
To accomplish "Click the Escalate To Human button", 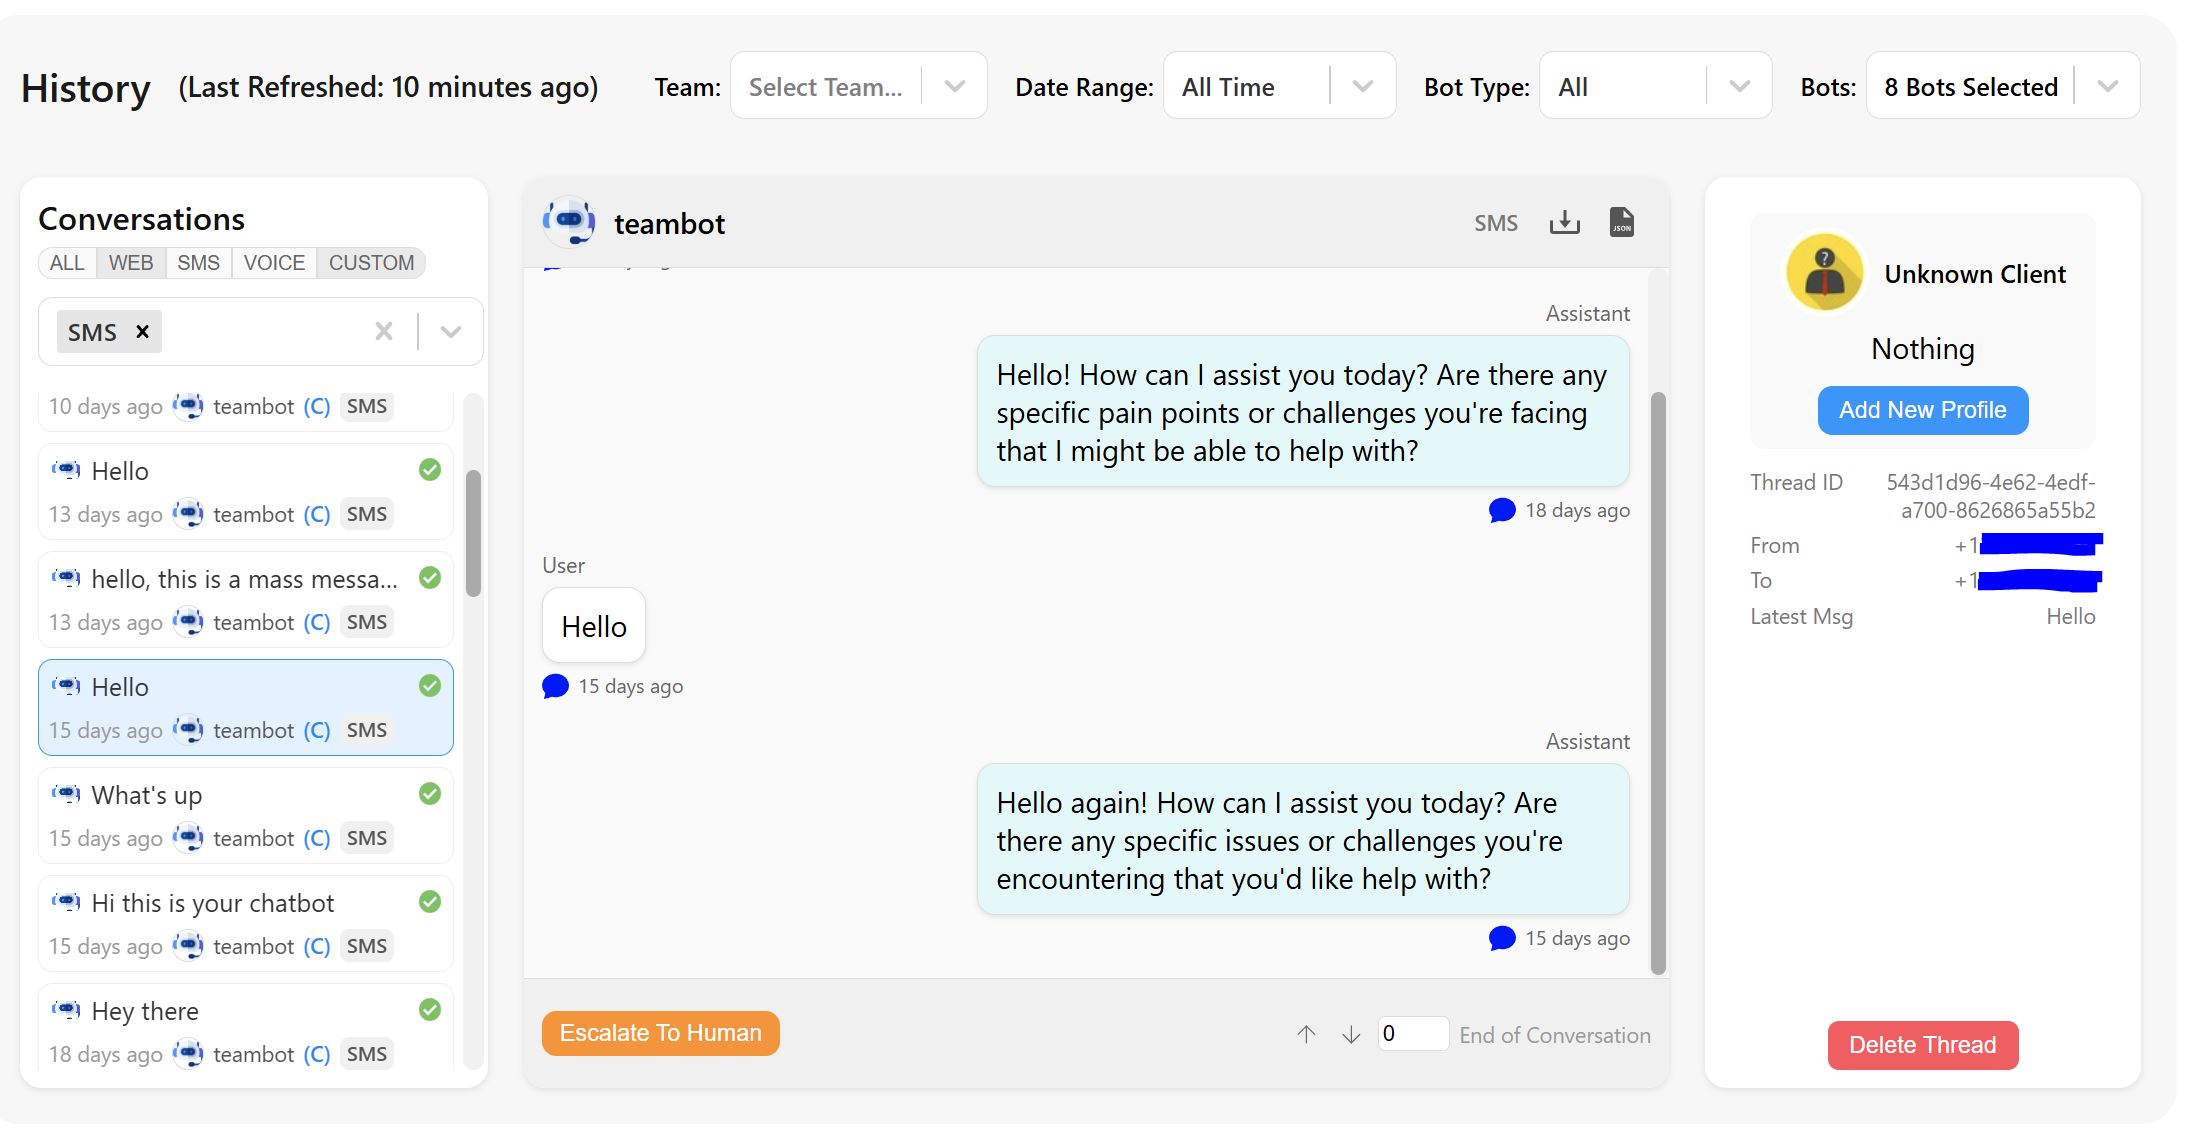I will (x=660, y=1032).
